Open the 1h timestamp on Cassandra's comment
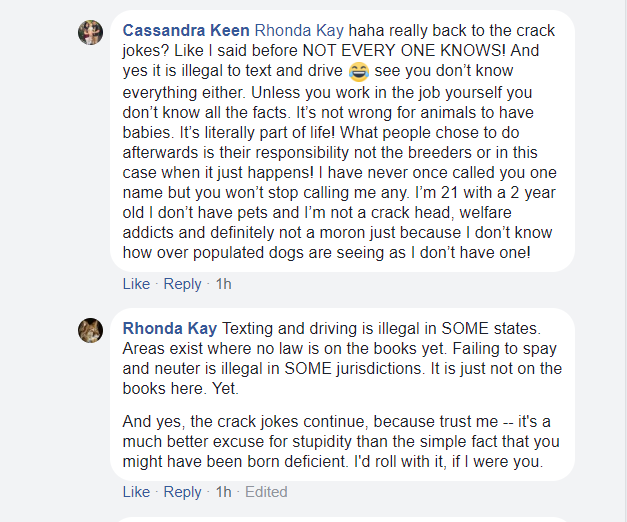This screenshot has height=522, width=627. (224, 284)
